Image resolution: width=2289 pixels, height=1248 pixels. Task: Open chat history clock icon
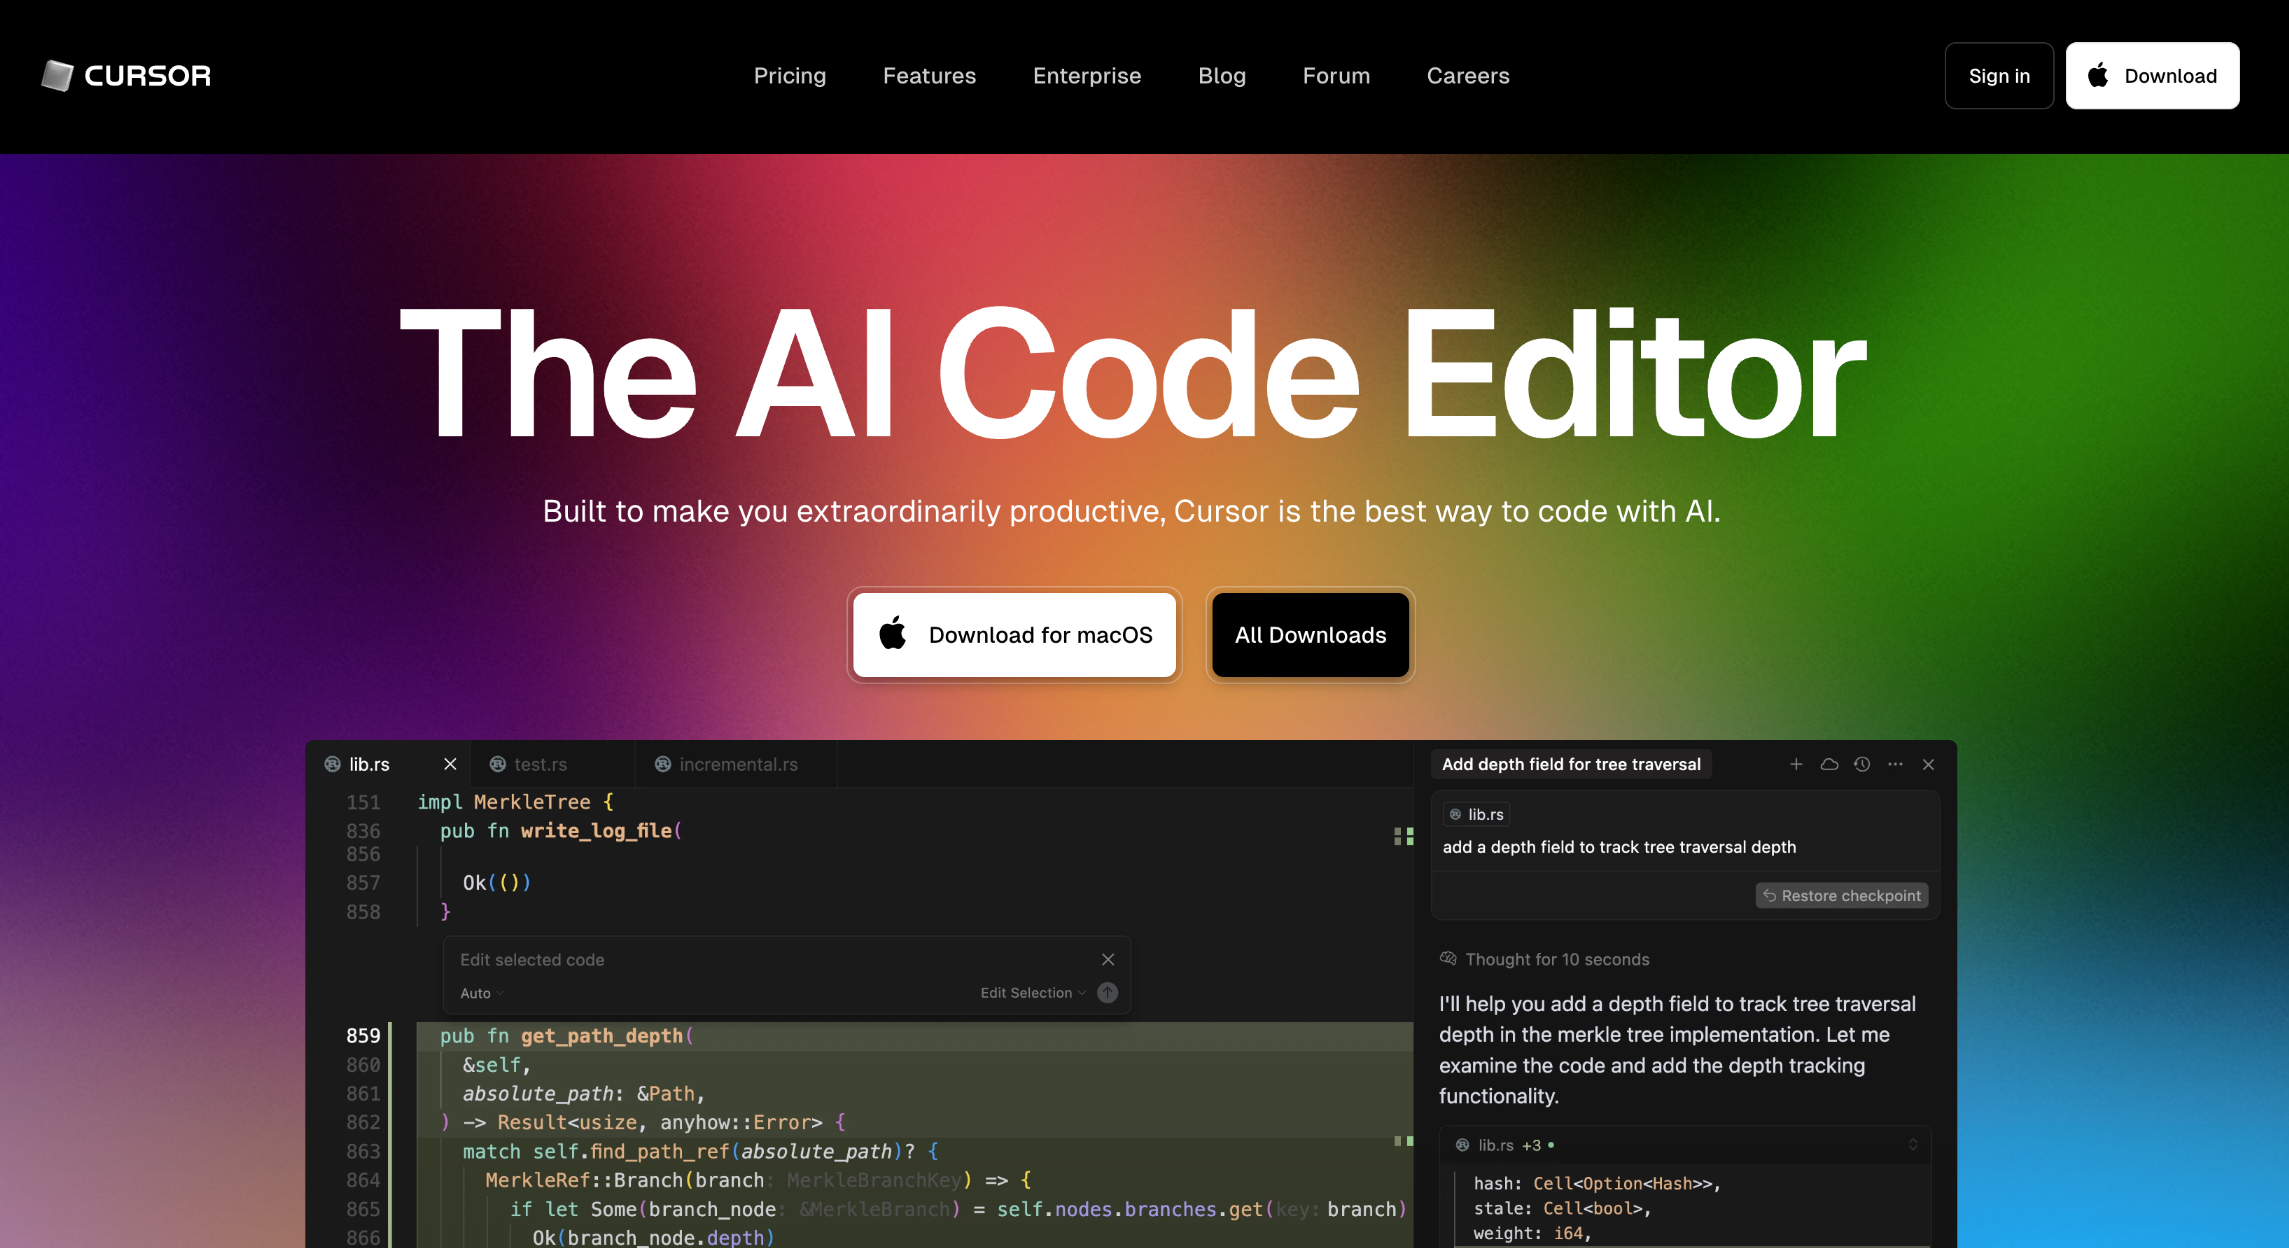point(1862,764)
